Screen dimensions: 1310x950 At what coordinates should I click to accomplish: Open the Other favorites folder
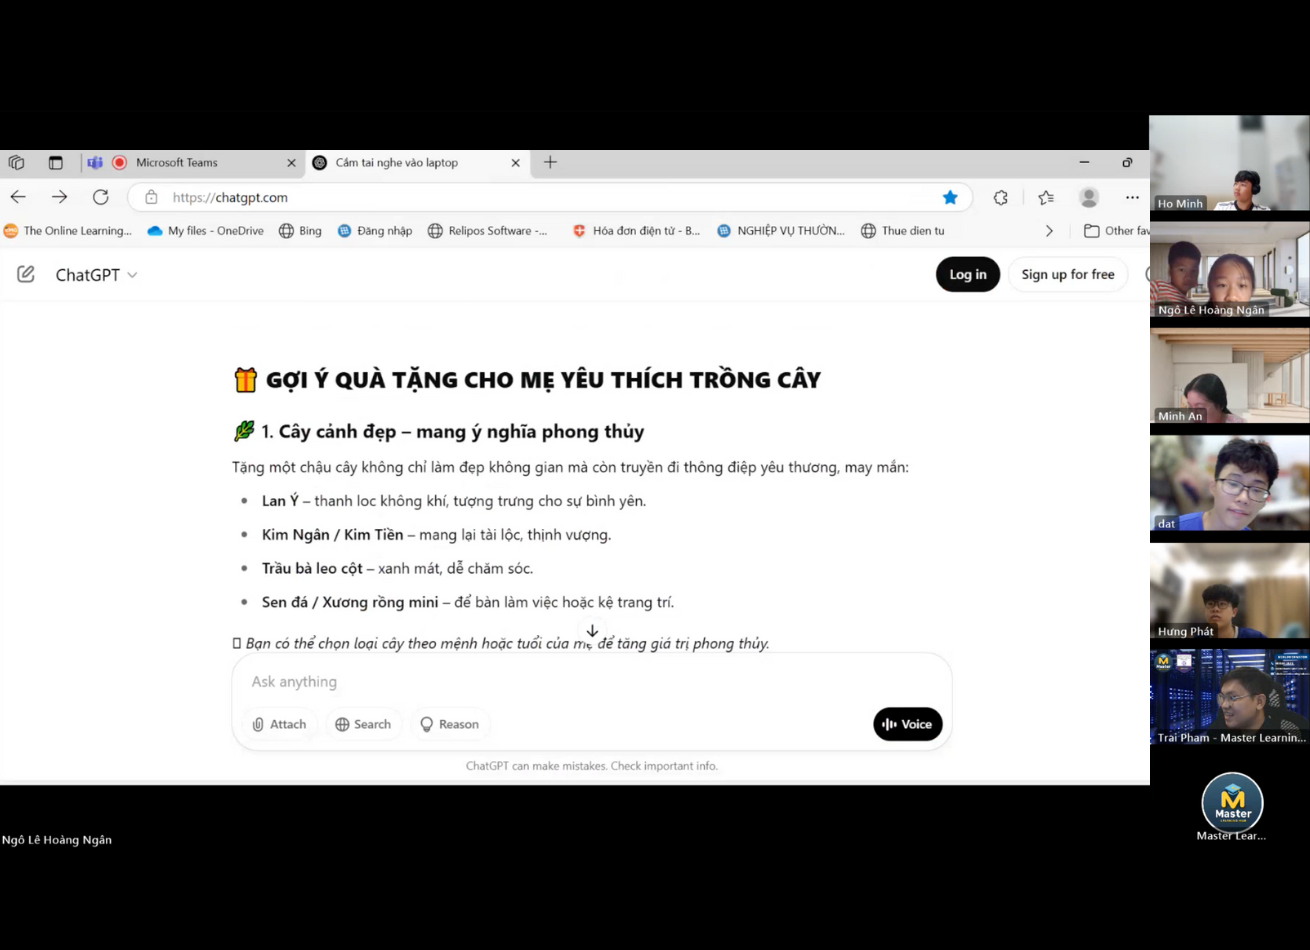tap(1117, 231)
